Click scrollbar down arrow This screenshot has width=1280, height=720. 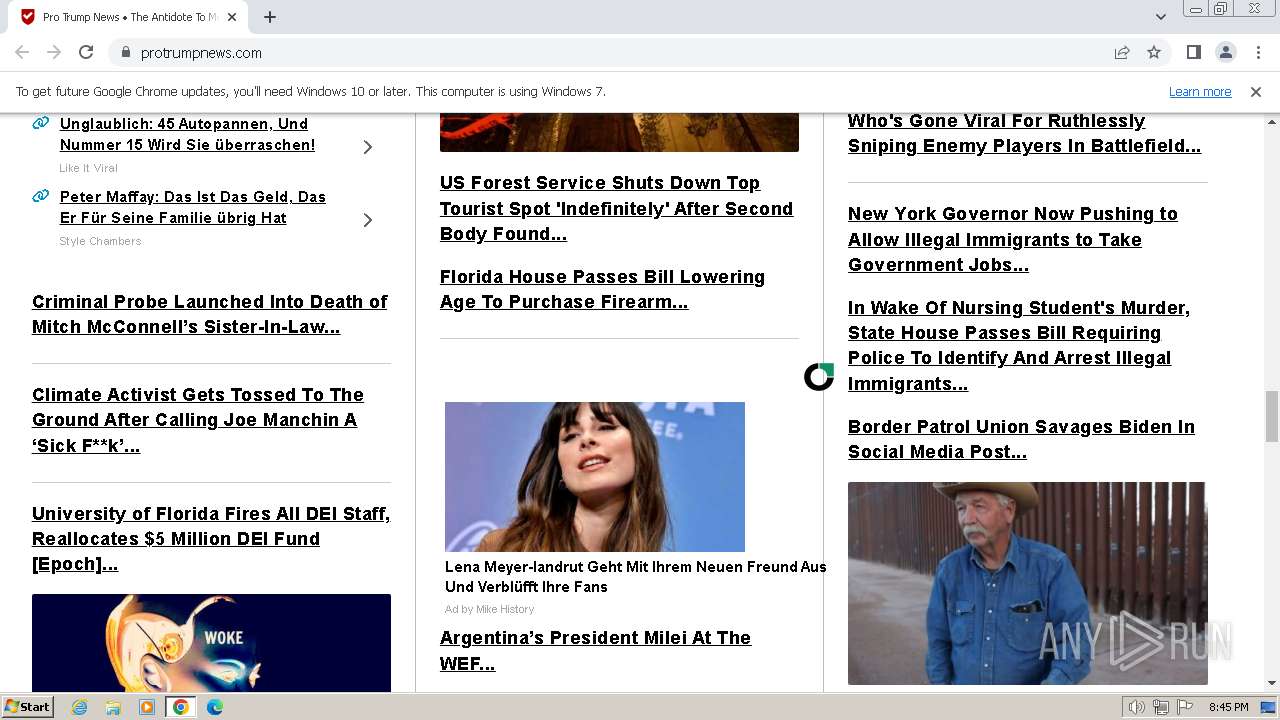(x=1272, y=683)
